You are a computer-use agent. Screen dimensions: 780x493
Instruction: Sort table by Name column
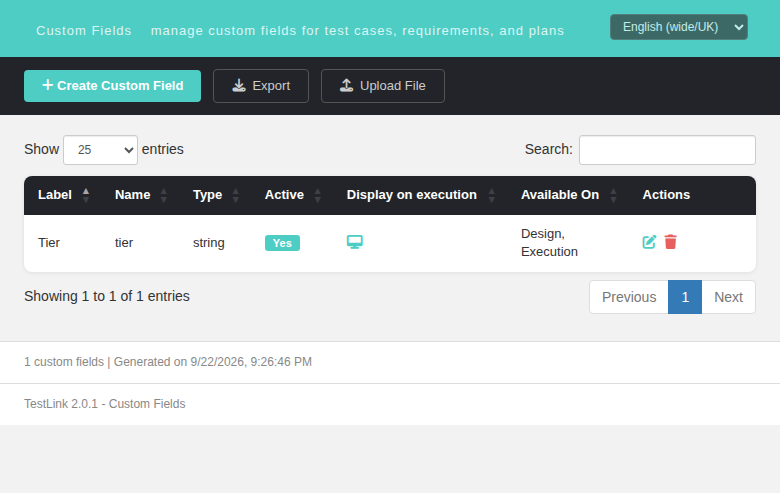point(140,195)
